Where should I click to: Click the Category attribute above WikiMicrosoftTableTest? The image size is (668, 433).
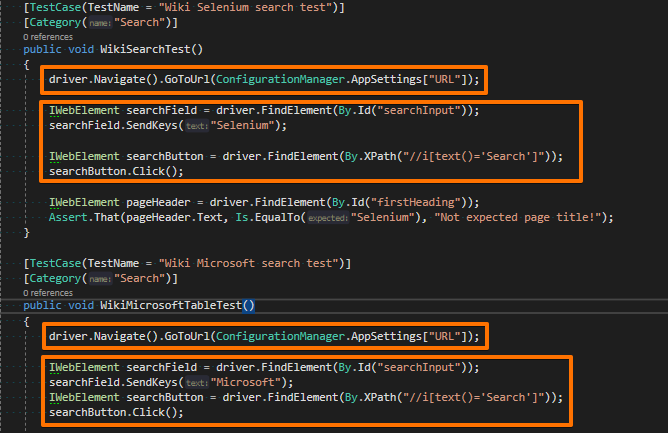pyautogui.click(x=55, y=279)
